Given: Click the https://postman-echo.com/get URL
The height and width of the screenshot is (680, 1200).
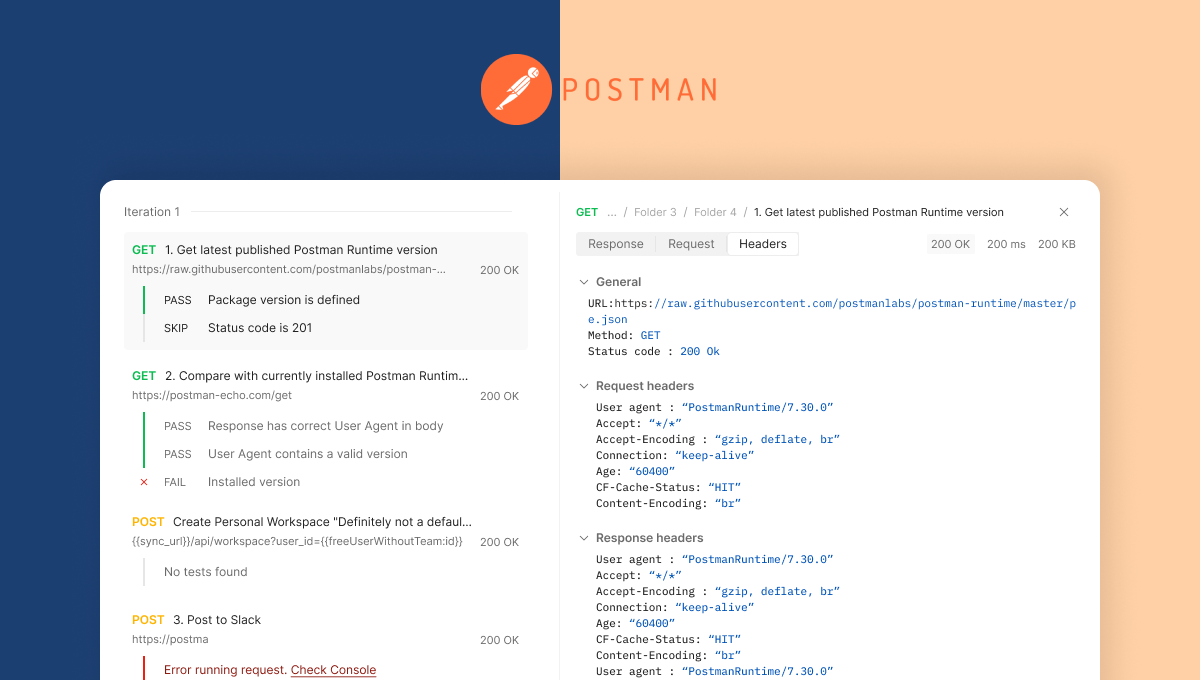Looking at the screenshot, I should tap(212, 396).
